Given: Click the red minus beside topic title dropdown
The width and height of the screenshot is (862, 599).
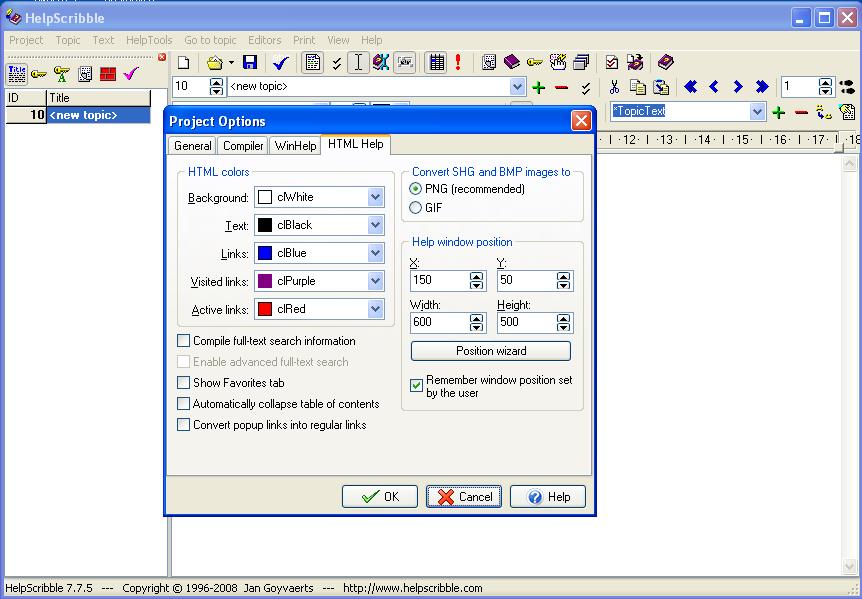Looking at the screenshot, I should click(561, 87).
